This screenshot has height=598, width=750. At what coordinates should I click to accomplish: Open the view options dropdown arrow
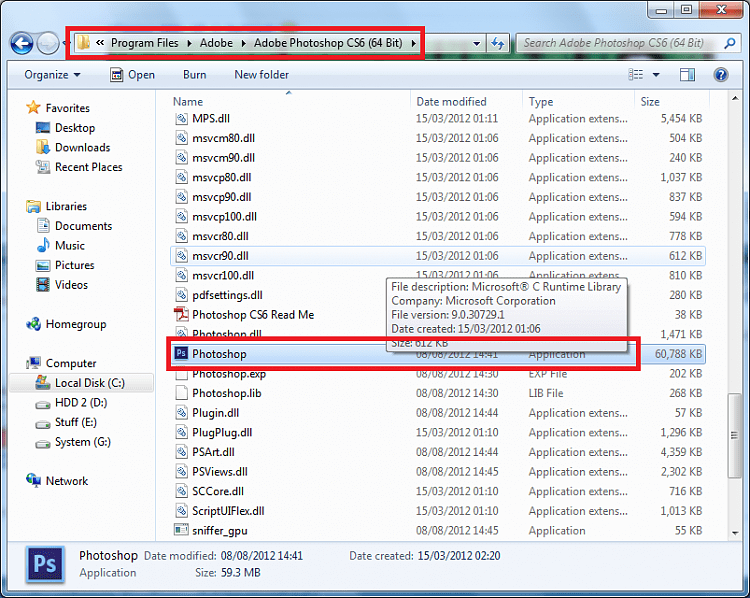(656, 75)
